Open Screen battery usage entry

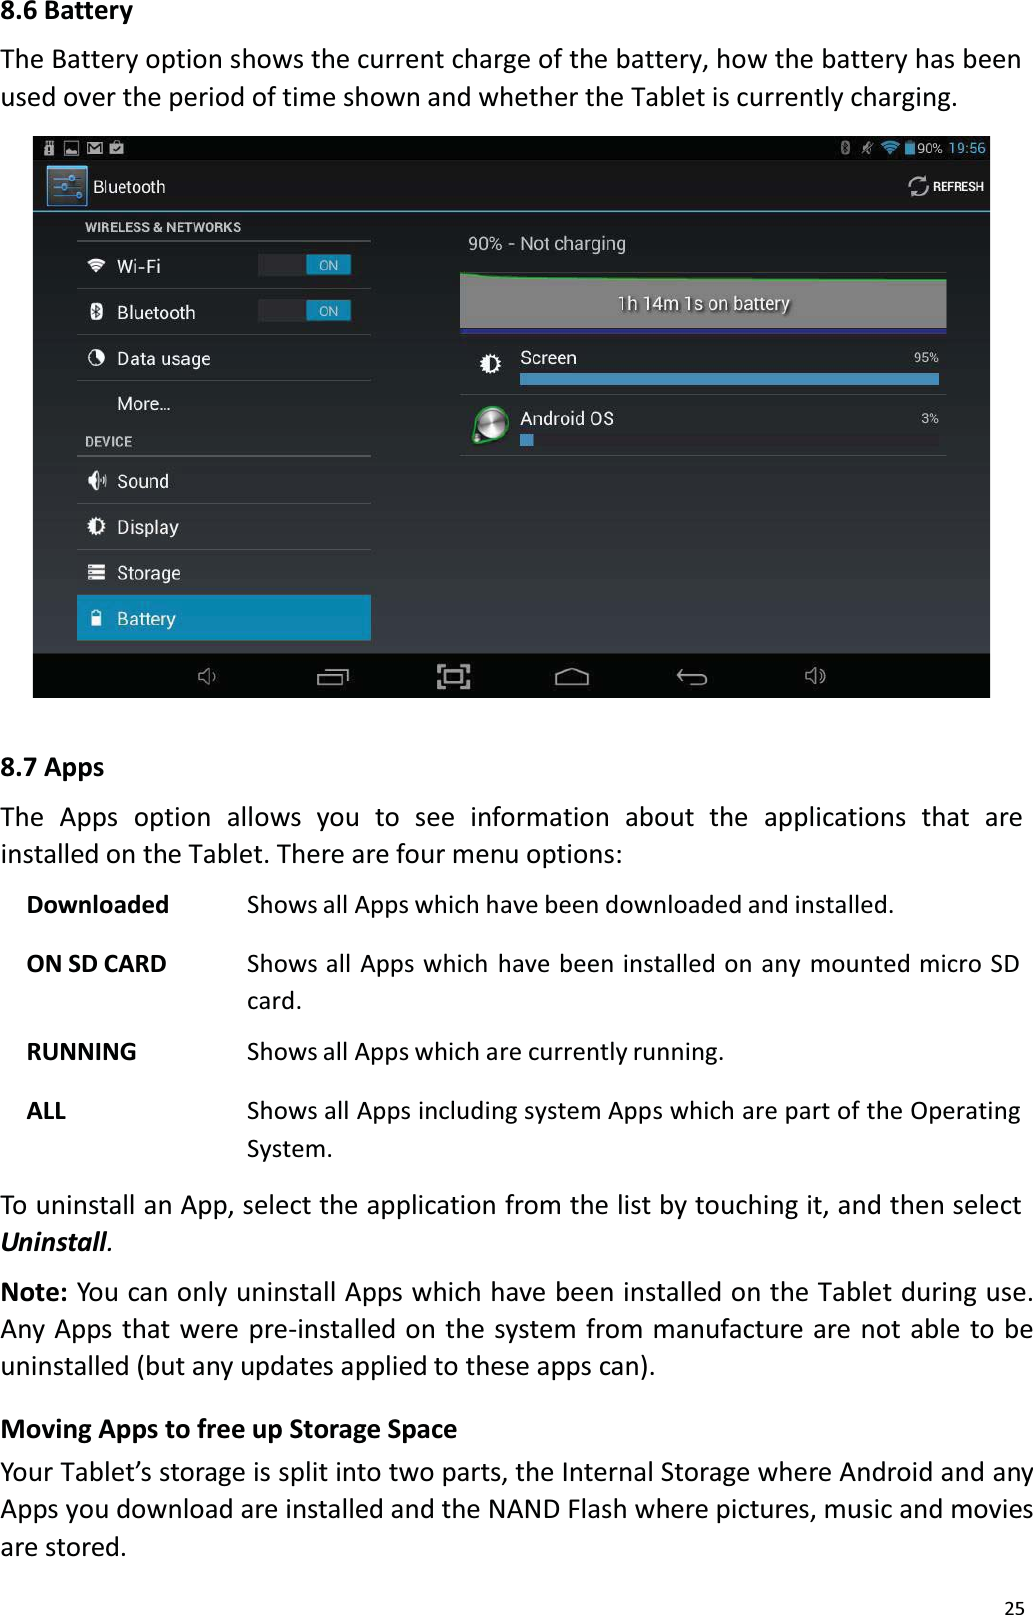coord(703,365)
